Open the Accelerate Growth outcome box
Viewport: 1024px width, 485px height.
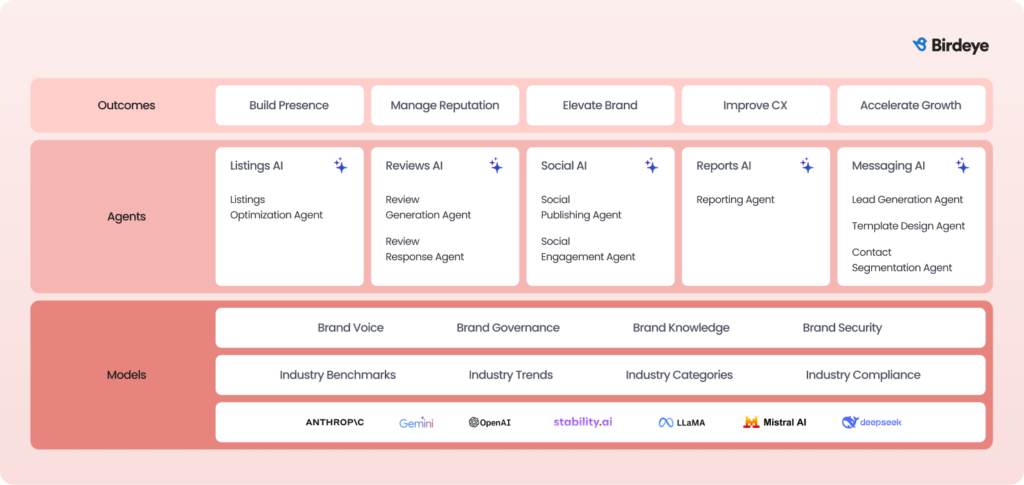910,105
